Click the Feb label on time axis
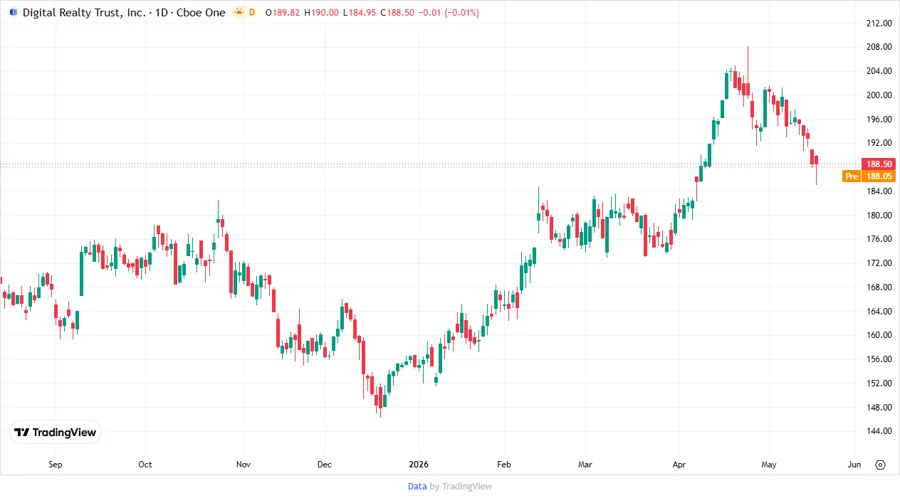 (x=503, y=464)
